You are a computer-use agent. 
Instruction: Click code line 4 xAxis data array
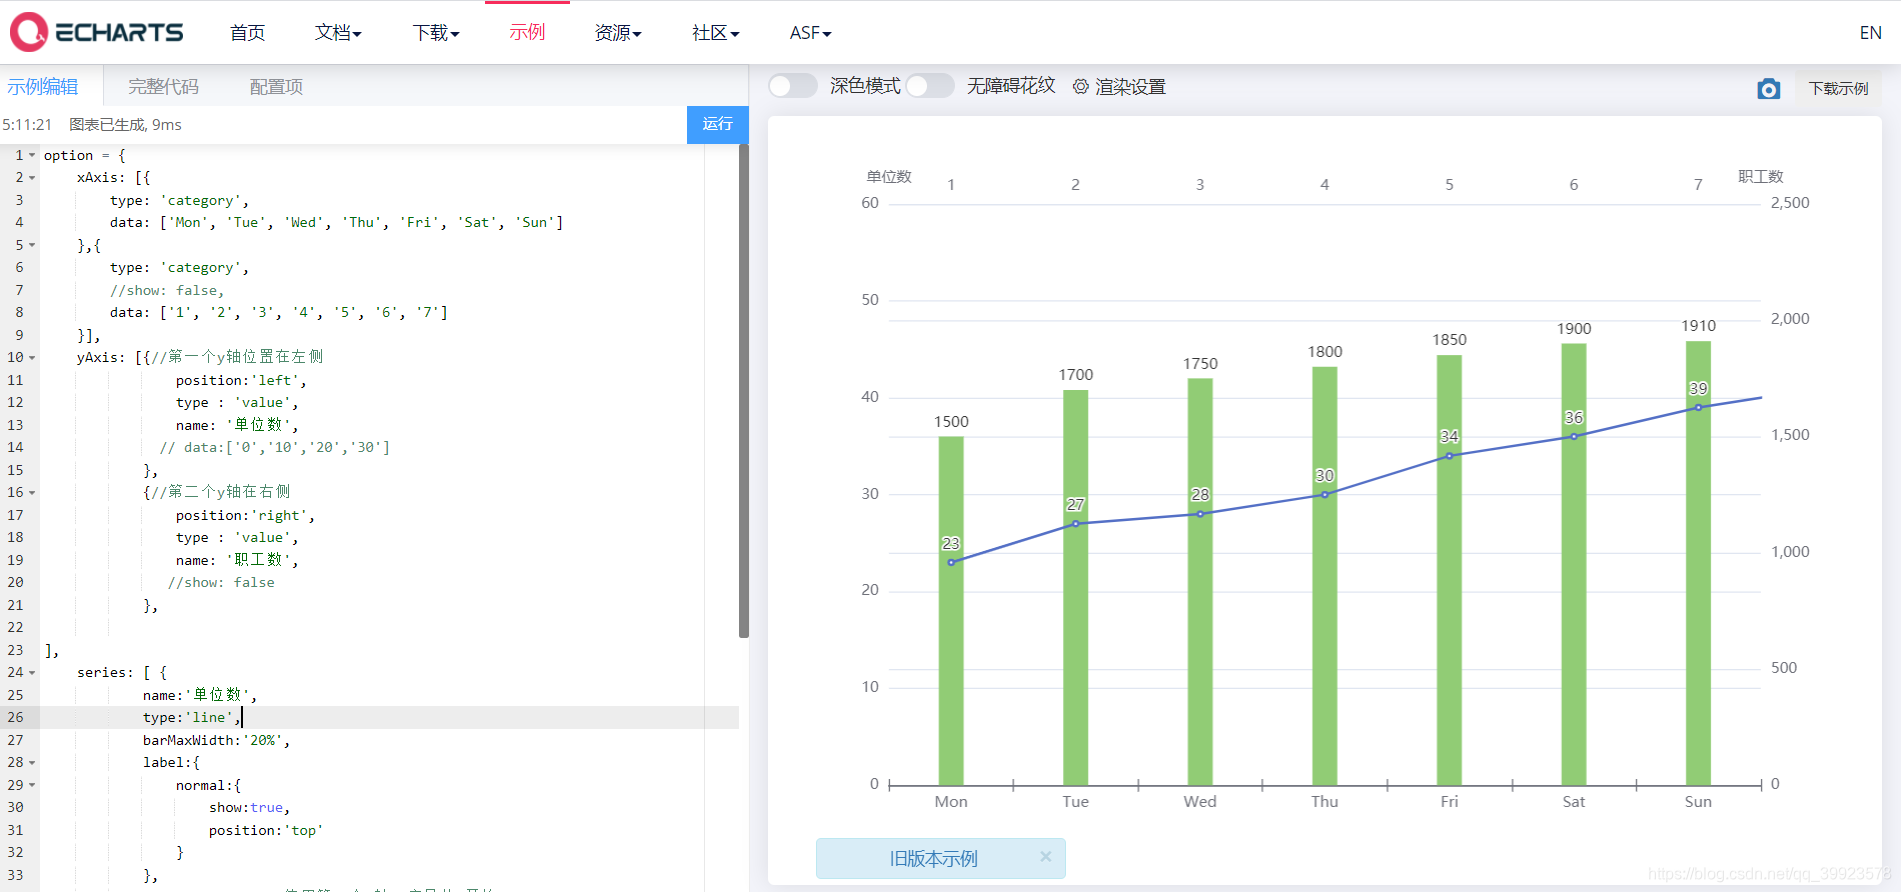(x=336, y=223)
